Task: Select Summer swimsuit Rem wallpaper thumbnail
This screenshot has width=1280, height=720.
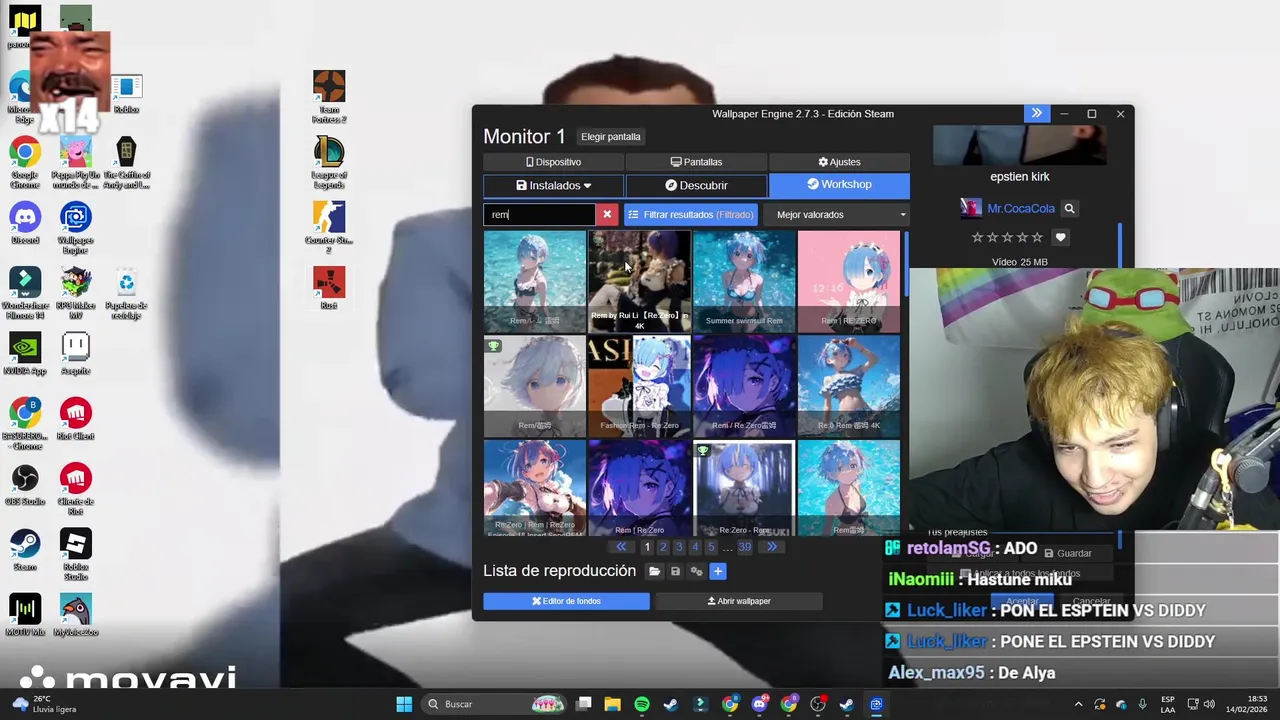Action: point(744,281)
